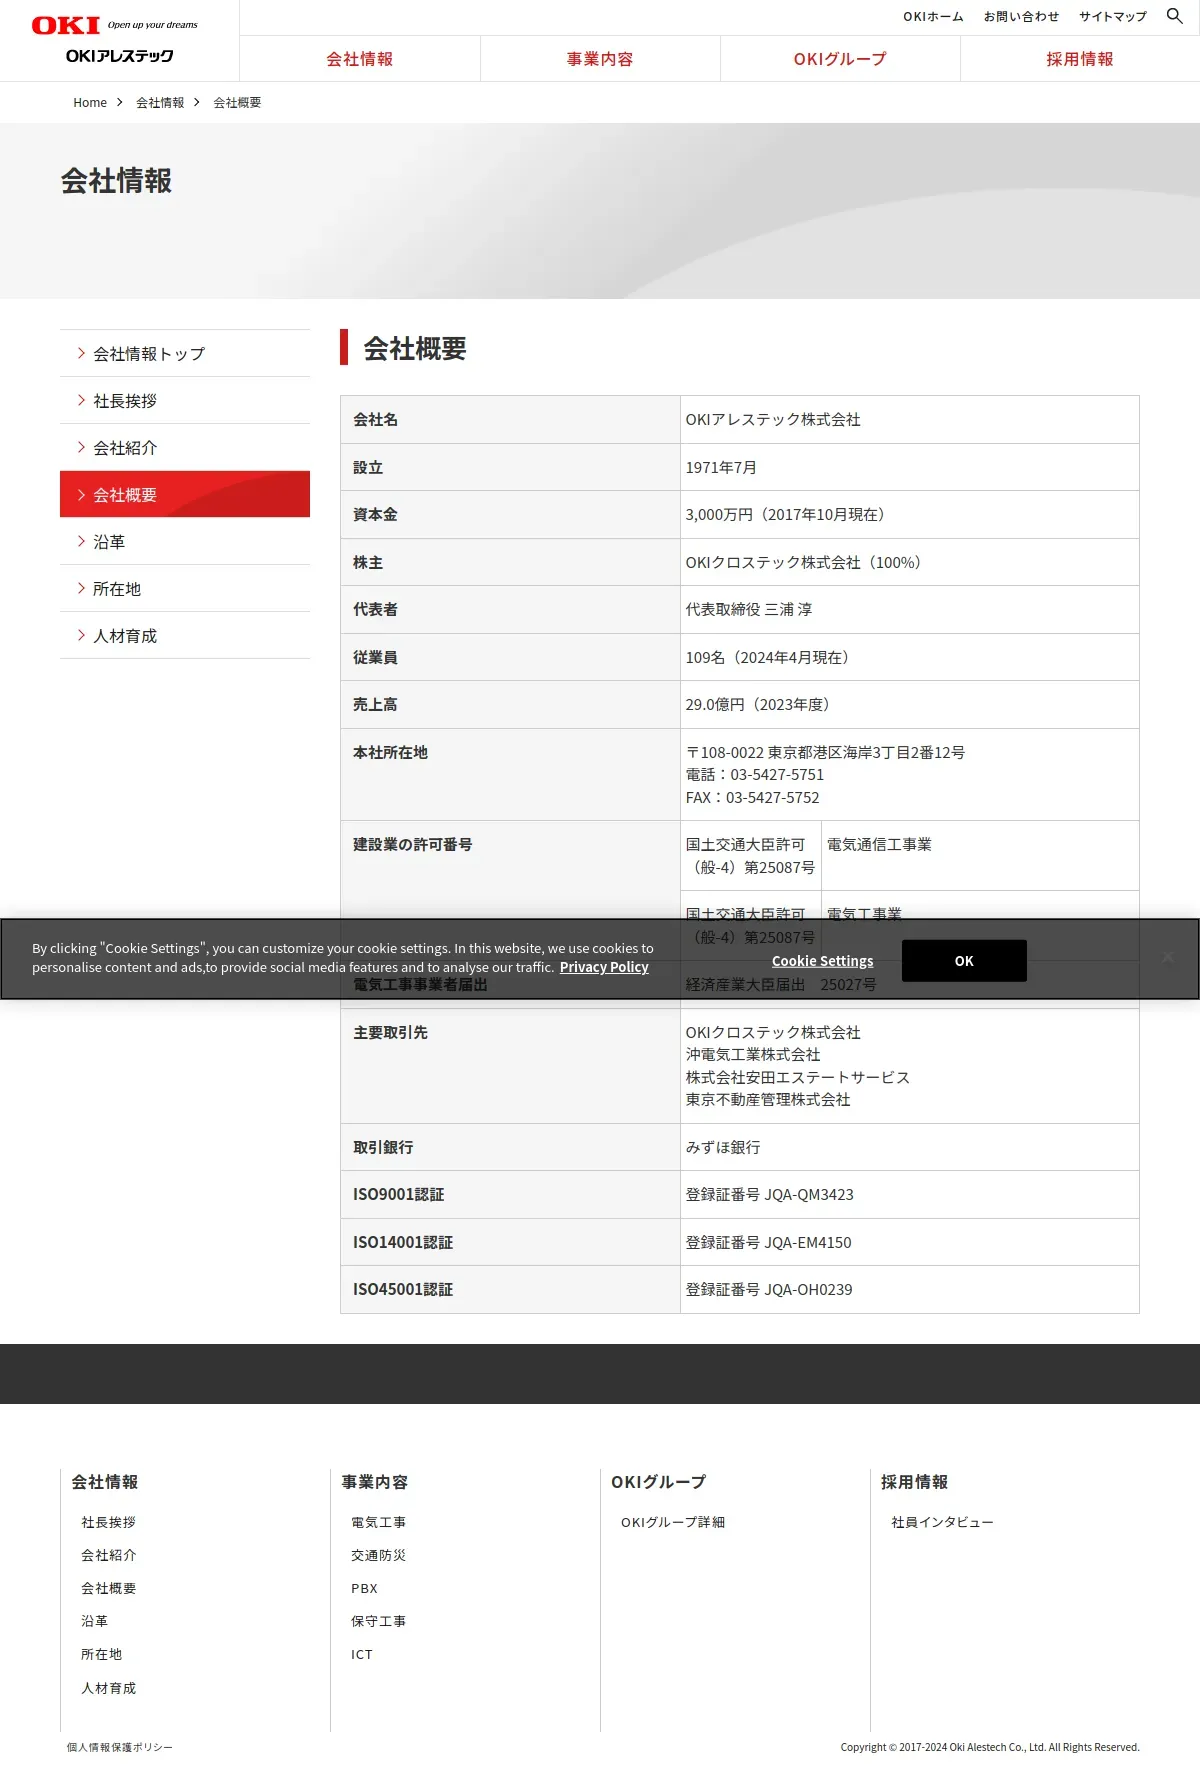
Task: Open footer link PBX
Action: coord(364,1588)
